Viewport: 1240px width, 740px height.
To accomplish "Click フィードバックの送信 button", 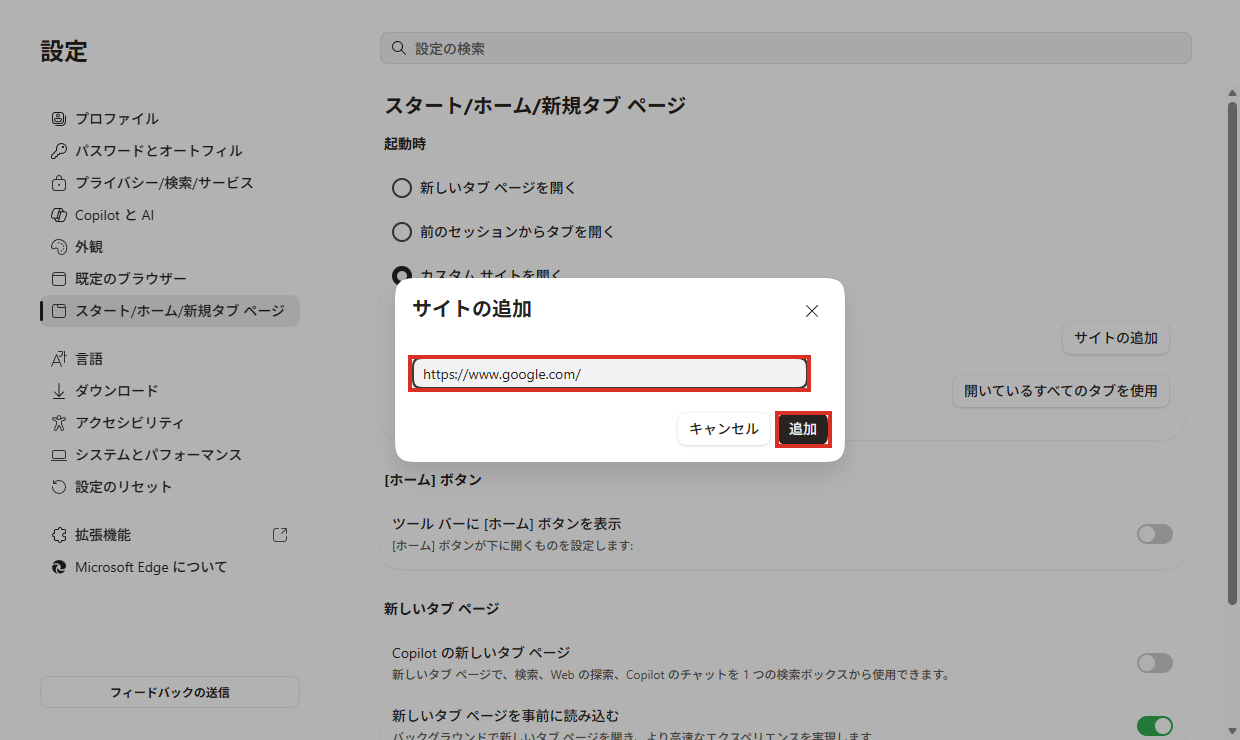I will point(170,692).
